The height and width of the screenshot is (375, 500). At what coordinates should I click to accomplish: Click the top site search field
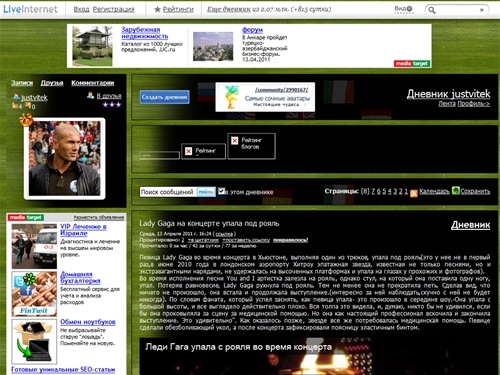[x=458, y=10]
